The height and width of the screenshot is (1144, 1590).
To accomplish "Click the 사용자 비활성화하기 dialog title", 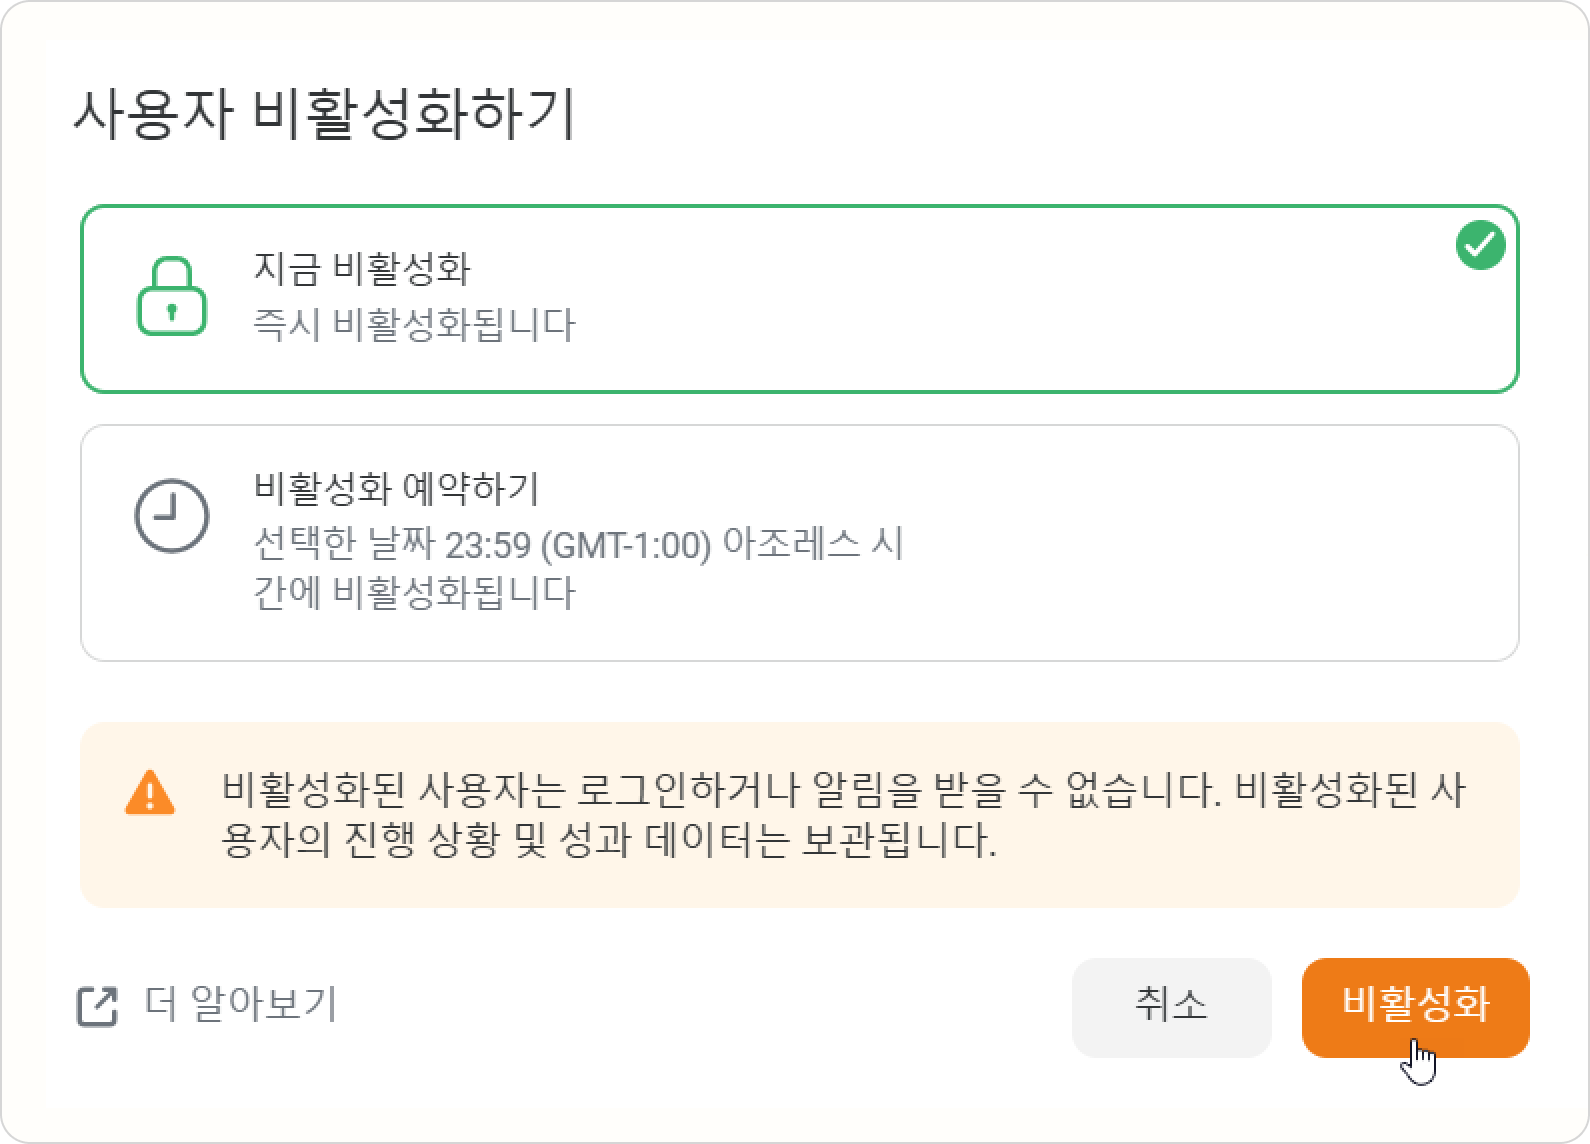I will point(325,114).
